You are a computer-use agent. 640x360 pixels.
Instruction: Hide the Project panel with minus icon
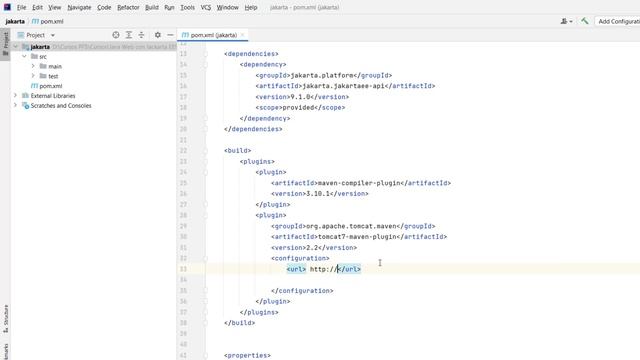coord(170,35)
